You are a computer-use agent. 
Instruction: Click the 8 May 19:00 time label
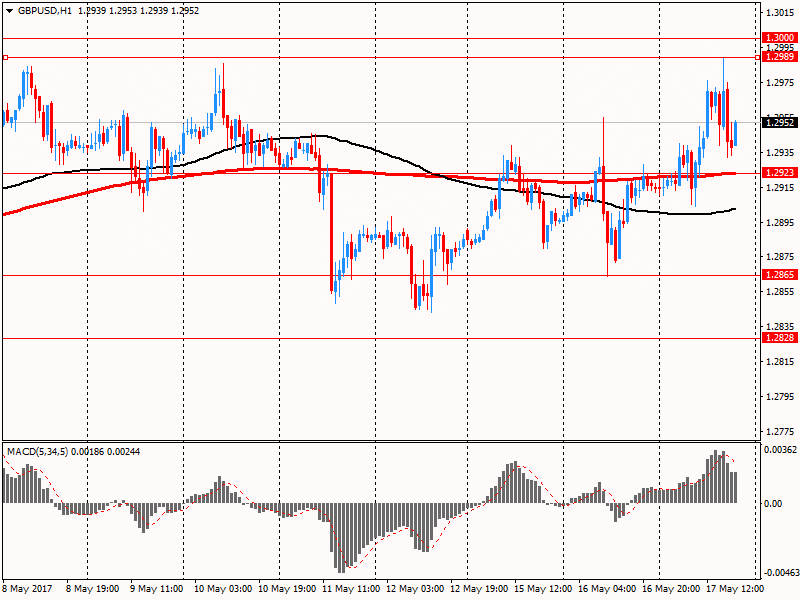point(92,589)
